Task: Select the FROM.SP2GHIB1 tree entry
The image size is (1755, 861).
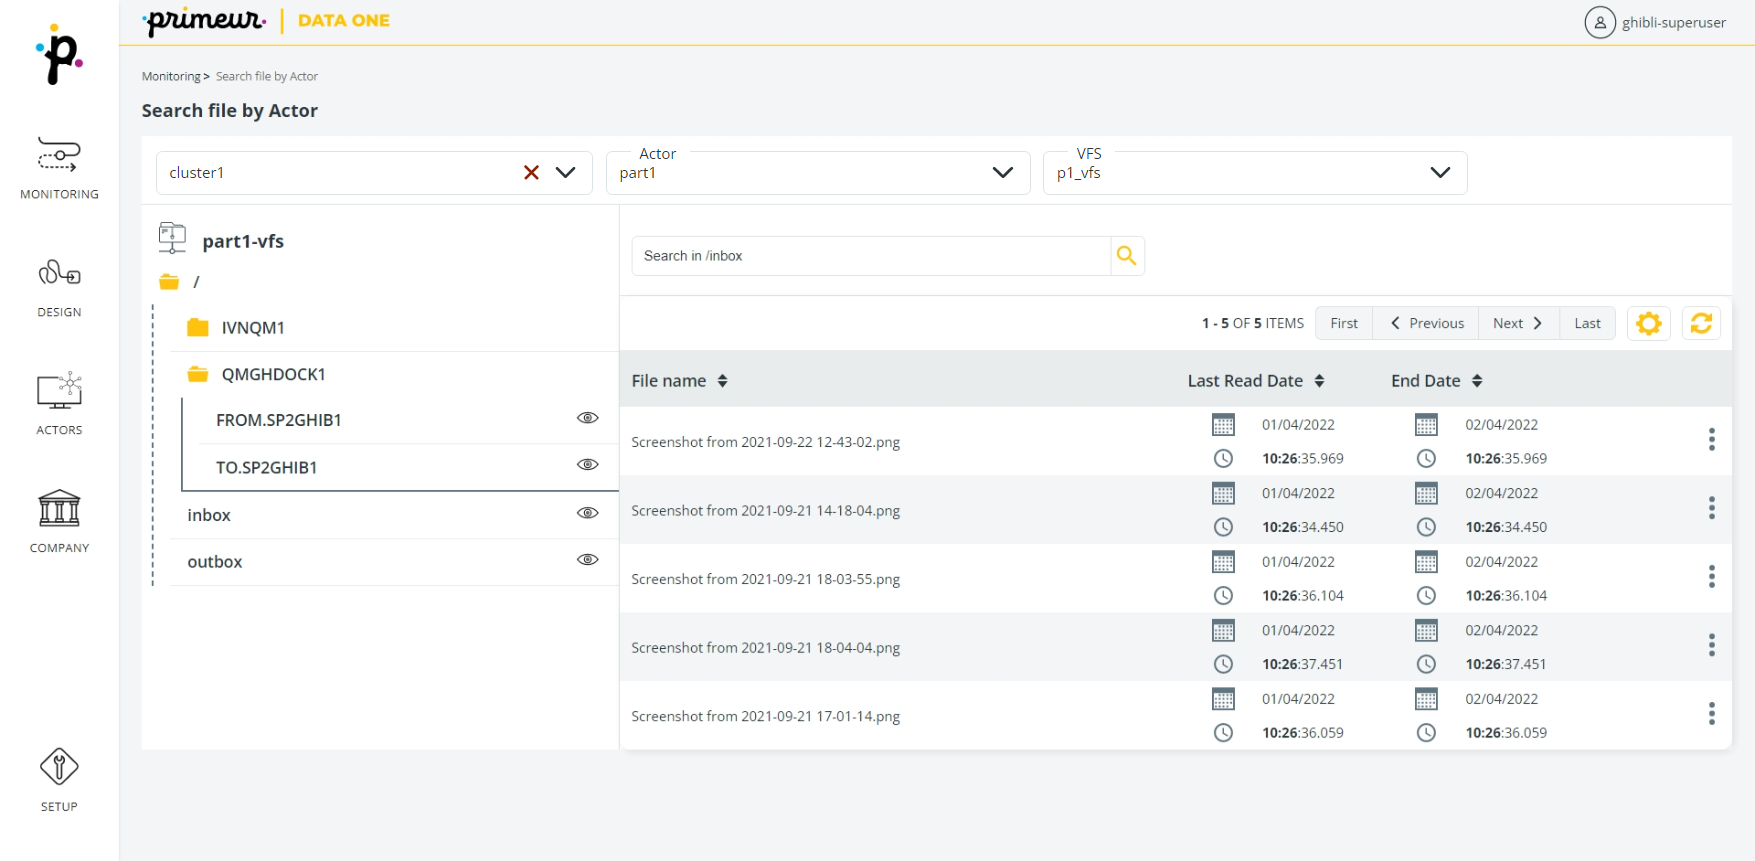Action: pyautogui.click(x=279, y=421)
